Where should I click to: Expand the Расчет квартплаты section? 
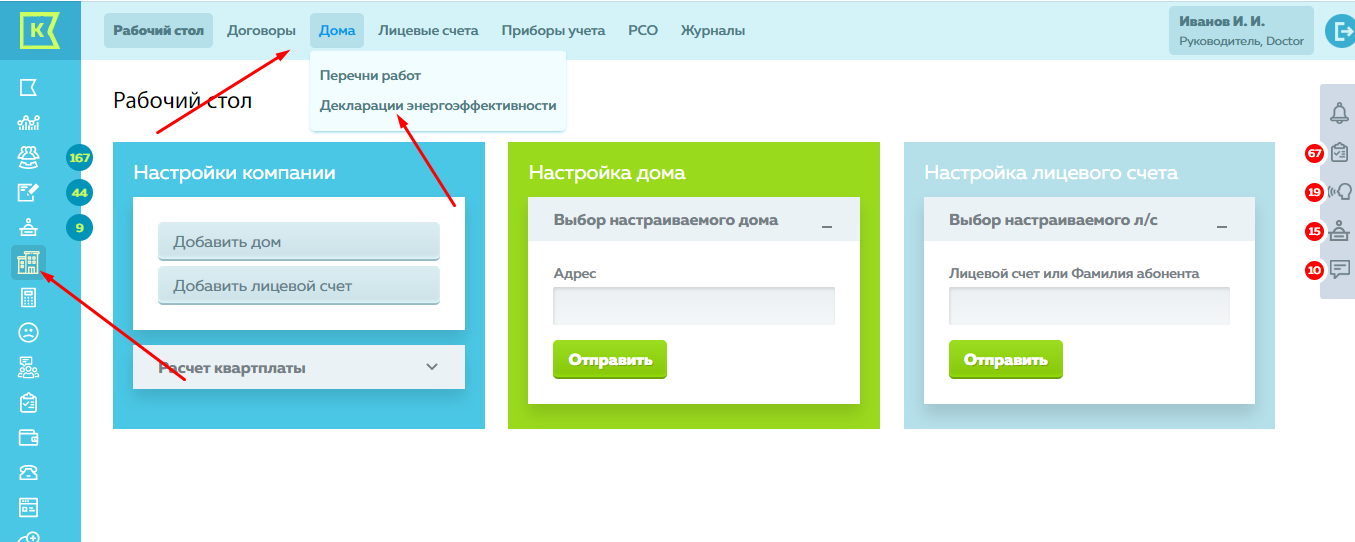point(299,367)
